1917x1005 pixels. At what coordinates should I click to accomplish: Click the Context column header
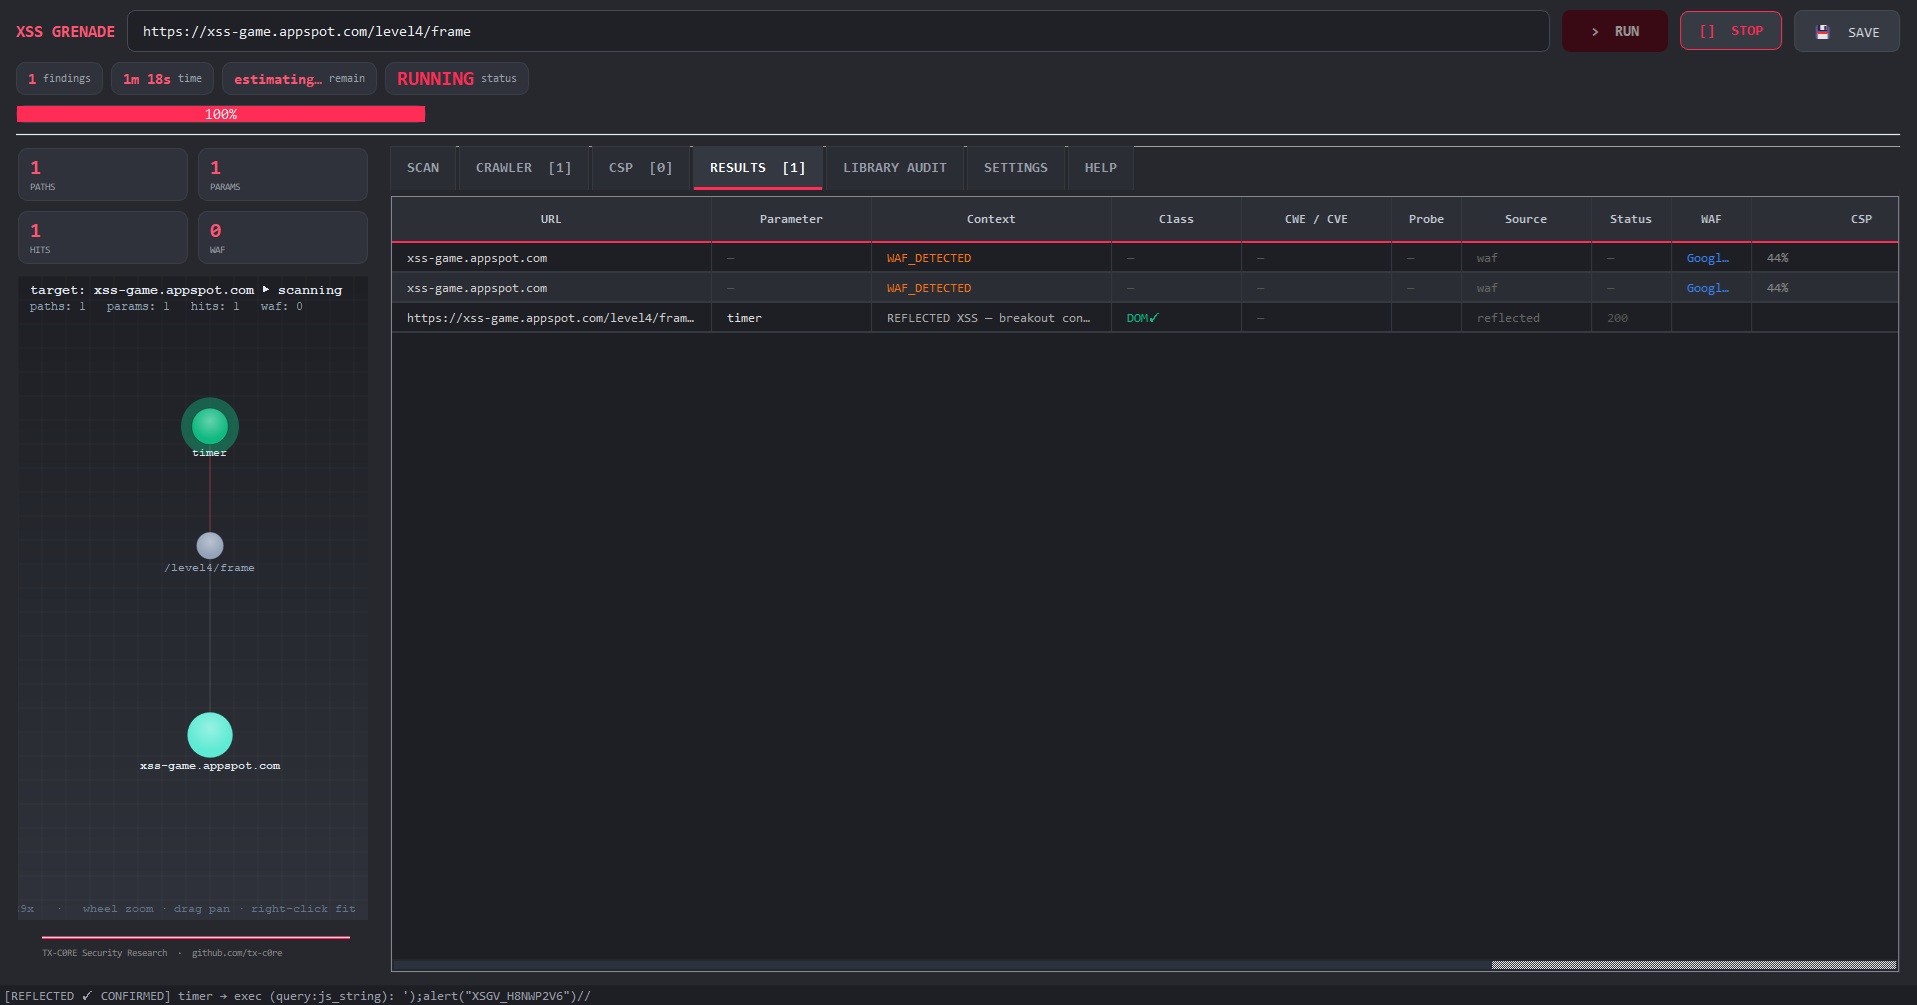click(x=991, y=219)
